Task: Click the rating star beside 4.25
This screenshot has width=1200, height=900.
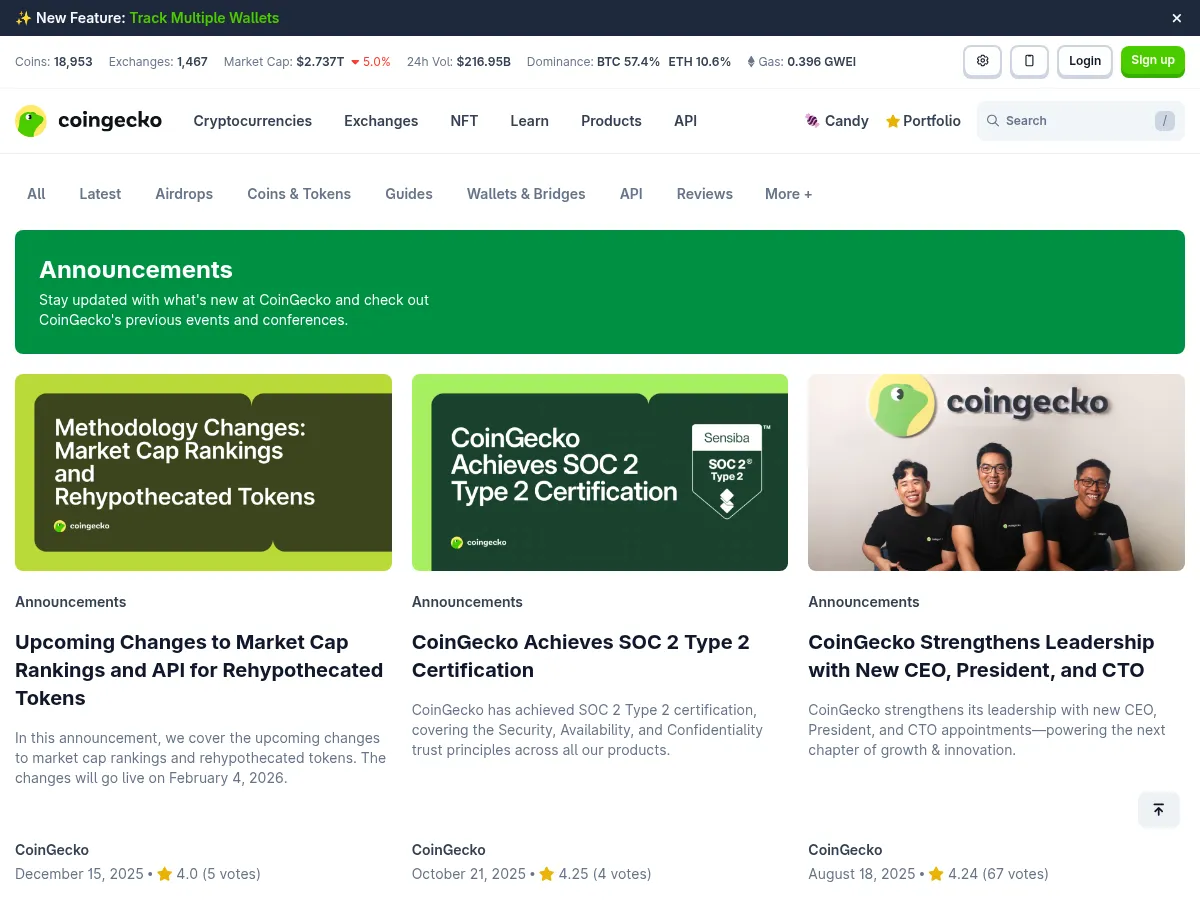Action: point(546,873)
